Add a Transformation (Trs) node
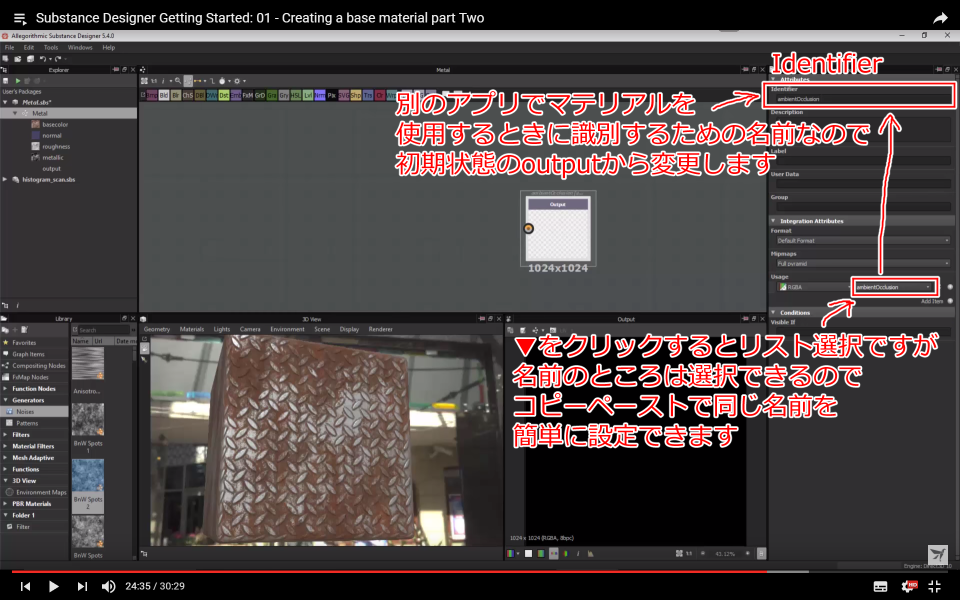The width and height of the screenshot is (960, 600). click(x=367, y=96)
